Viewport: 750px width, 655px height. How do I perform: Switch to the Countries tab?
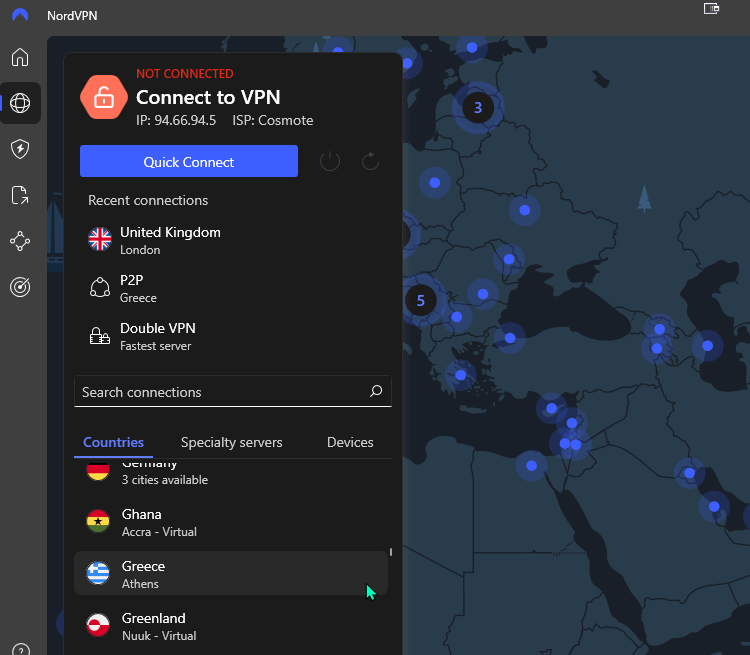(113, 442)
